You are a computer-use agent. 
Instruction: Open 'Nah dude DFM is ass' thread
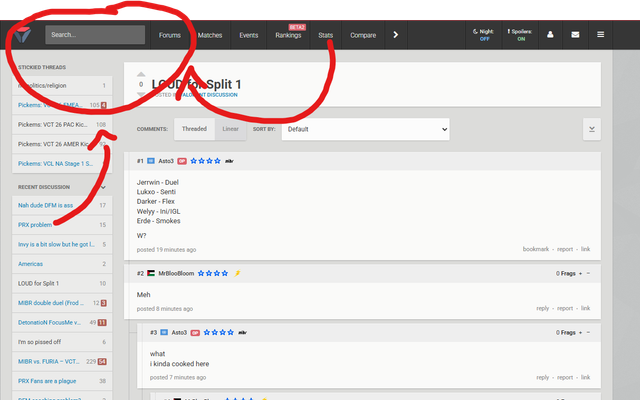(x=62, y=205)
